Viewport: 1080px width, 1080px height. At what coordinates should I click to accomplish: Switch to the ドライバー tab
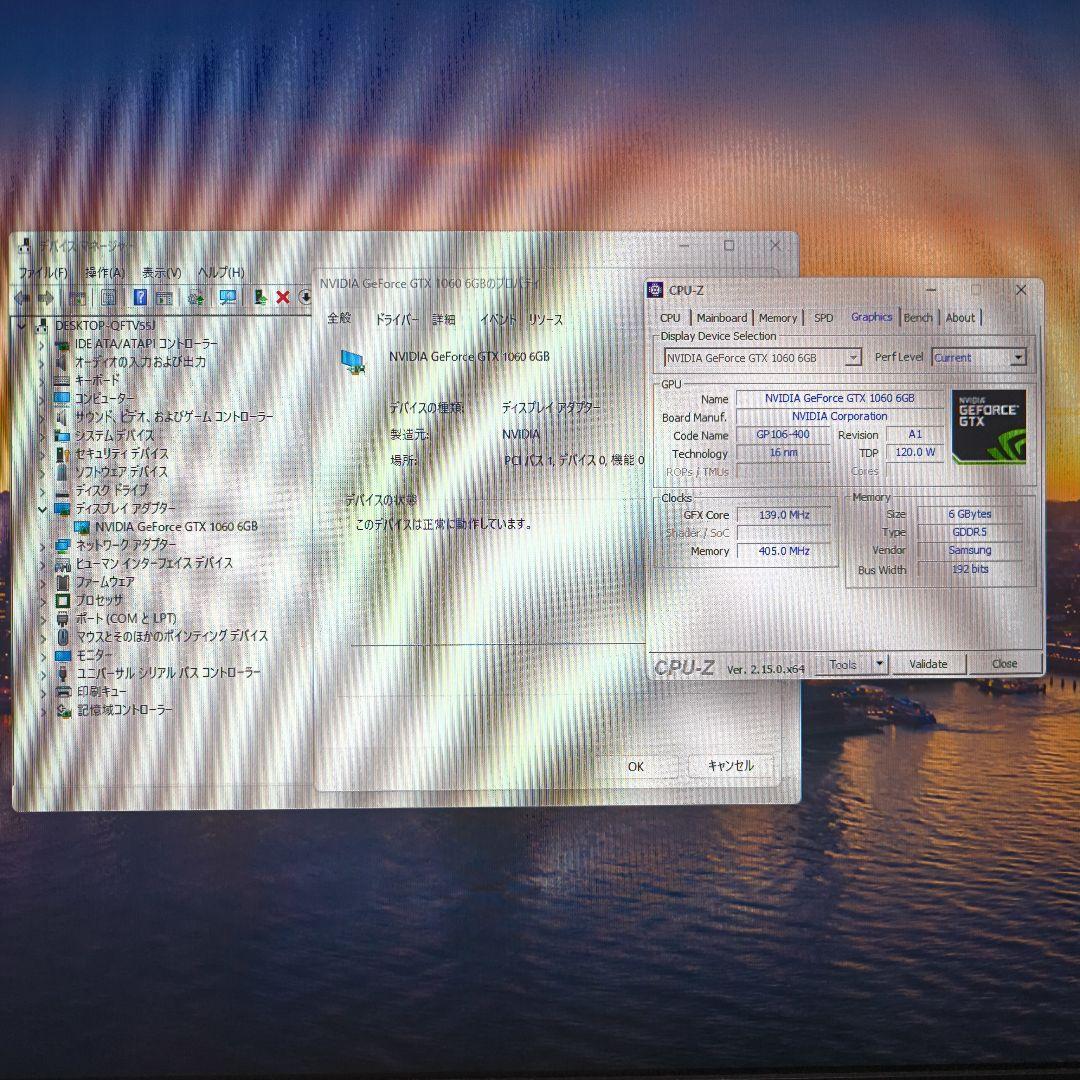click(396, 320)
